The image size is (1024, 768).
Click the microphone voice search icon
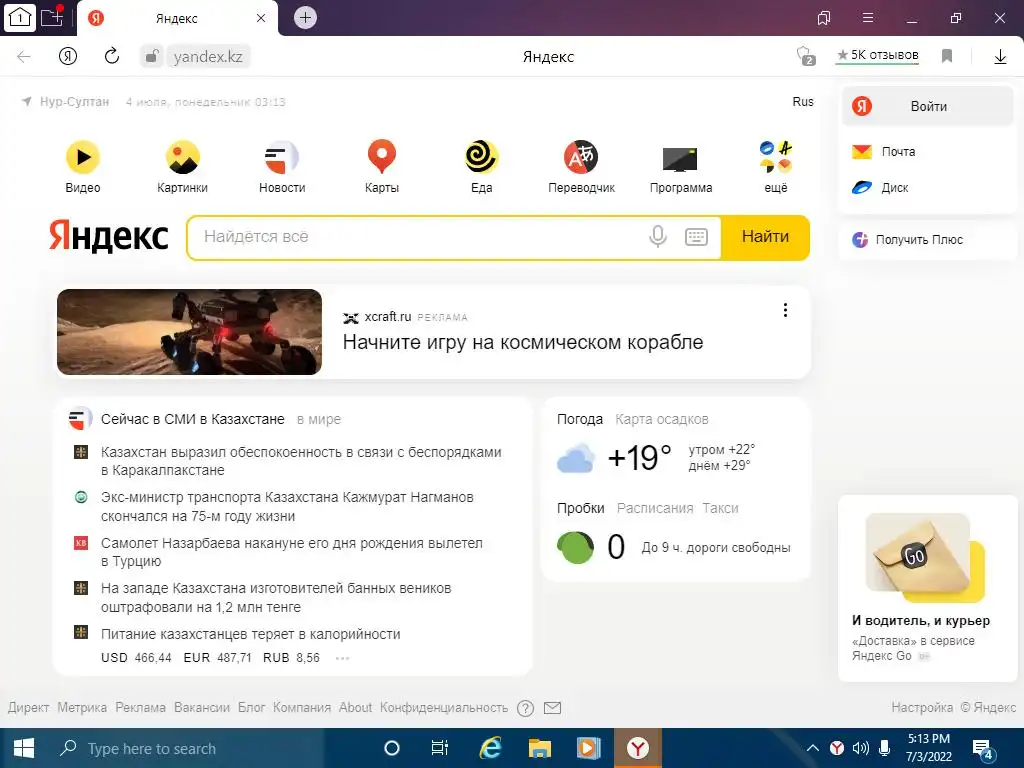tap(658, 236)
